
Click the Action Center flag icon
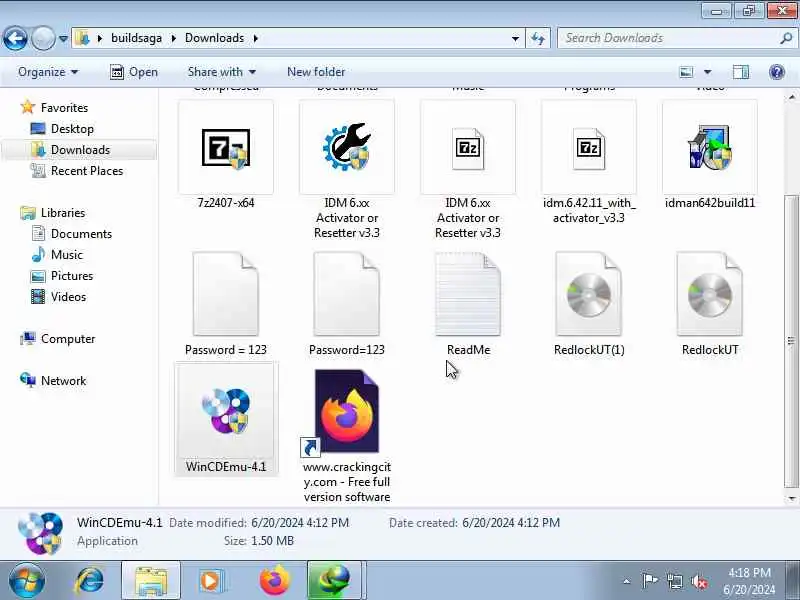pyautogui.click(x=649, y=581)
